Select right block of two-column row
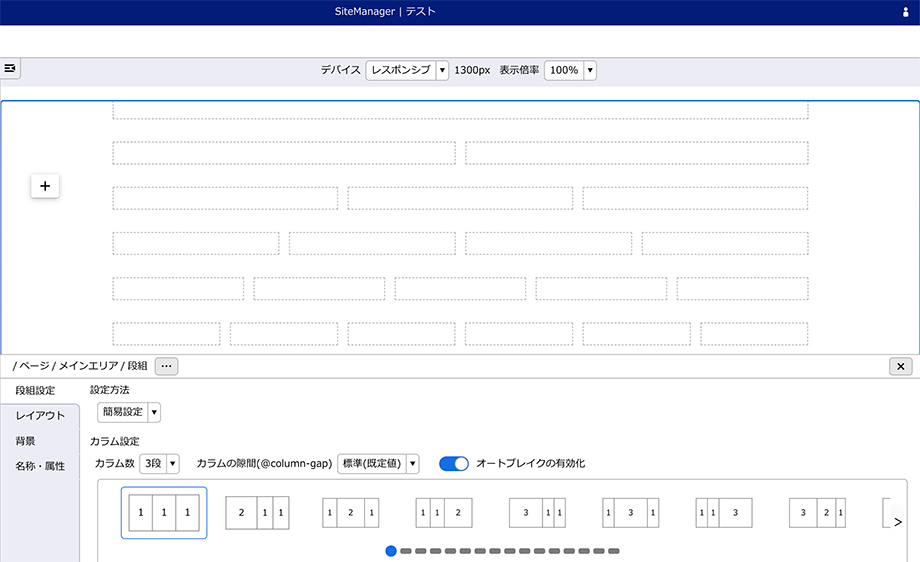The image size is (920, 562). pos(637,153)
